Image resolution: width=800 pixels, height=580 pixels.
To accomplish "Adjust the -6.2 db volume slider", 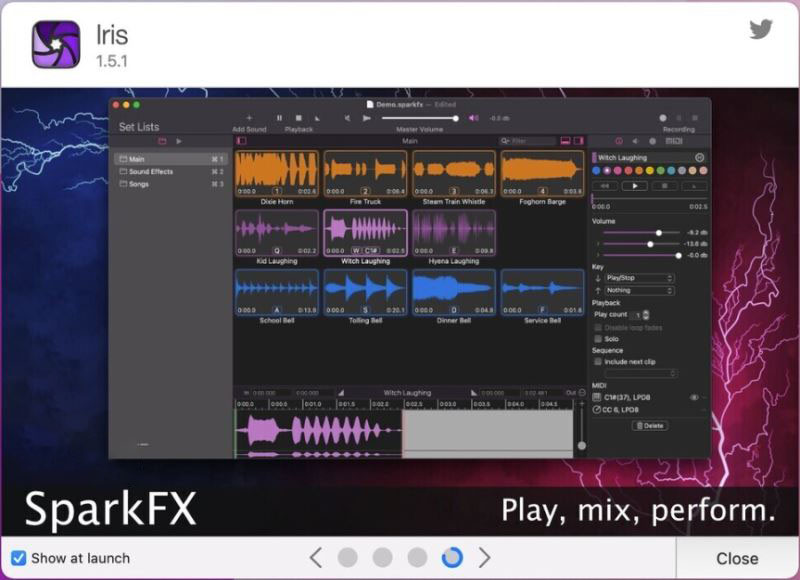I will coord(641,233).
